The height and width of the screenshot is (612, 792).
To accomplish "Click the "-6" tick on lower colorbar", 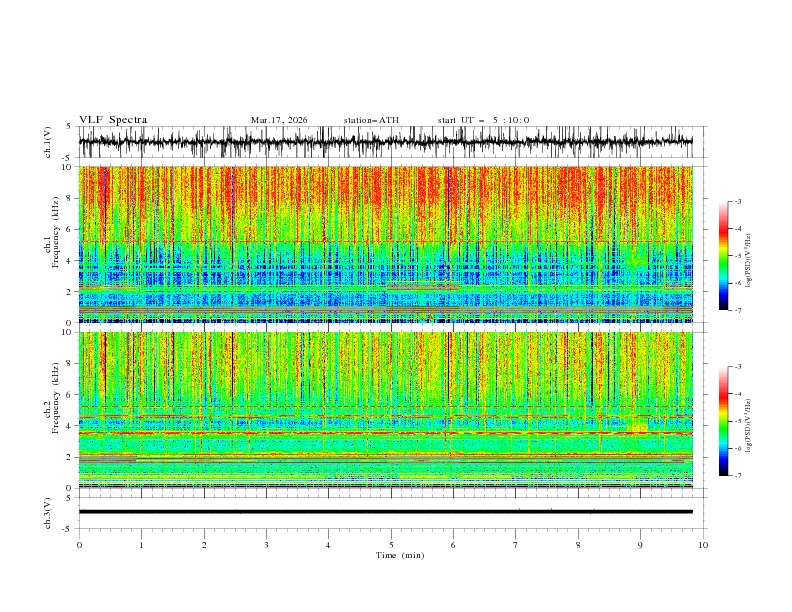I will [x=738, y=448].
